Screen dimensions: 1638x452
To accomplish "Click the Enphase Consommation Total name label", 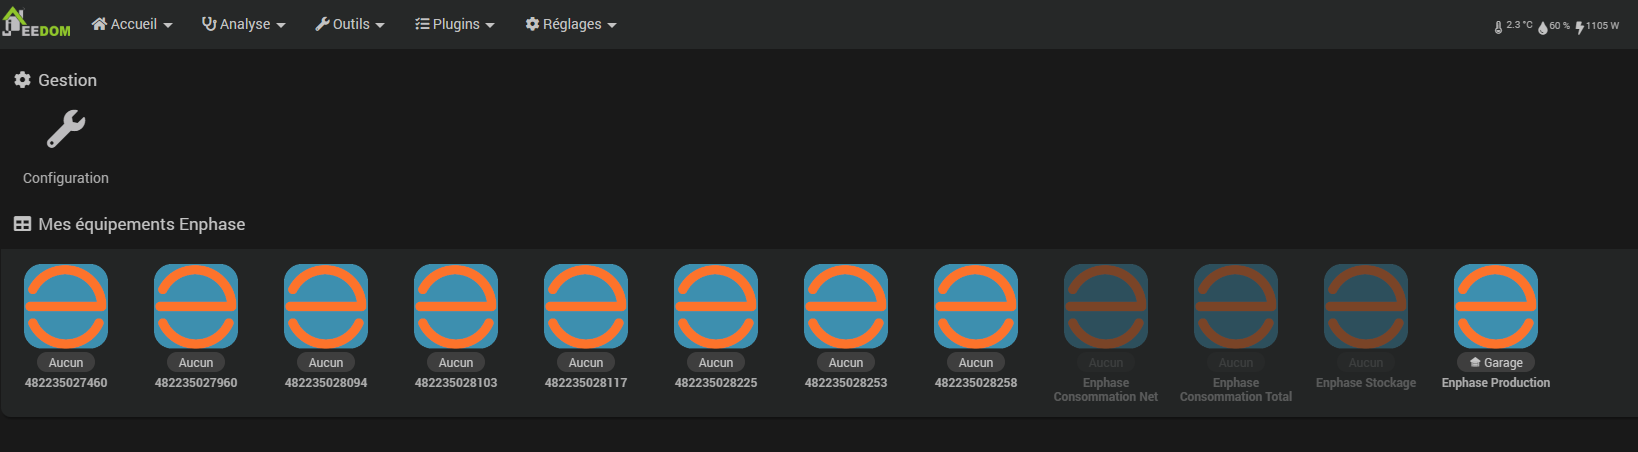I will [x=1236, y=390].
